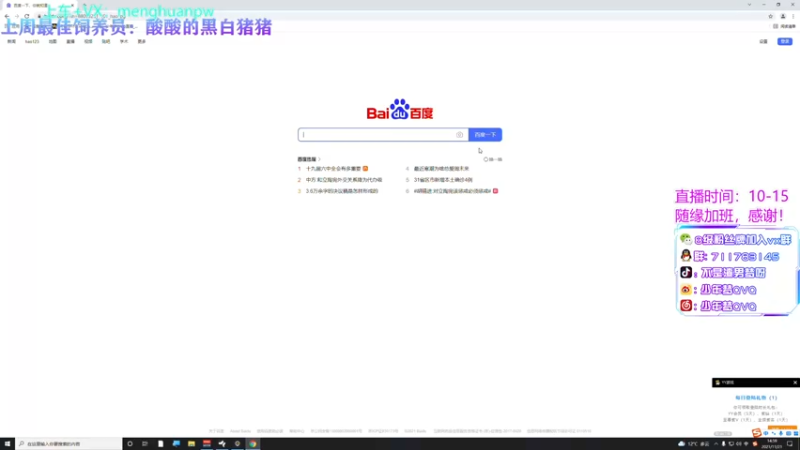Click the Sogou S logo on IME toolbar
Image resolution: width=800 pixels, height=450 pixels.
coord(757,433)
